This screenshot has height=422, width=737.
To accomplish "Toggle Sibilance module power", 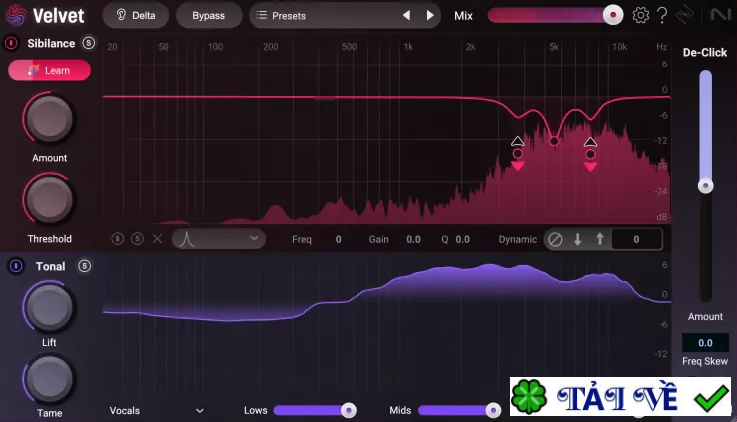I will coord(11,43).
